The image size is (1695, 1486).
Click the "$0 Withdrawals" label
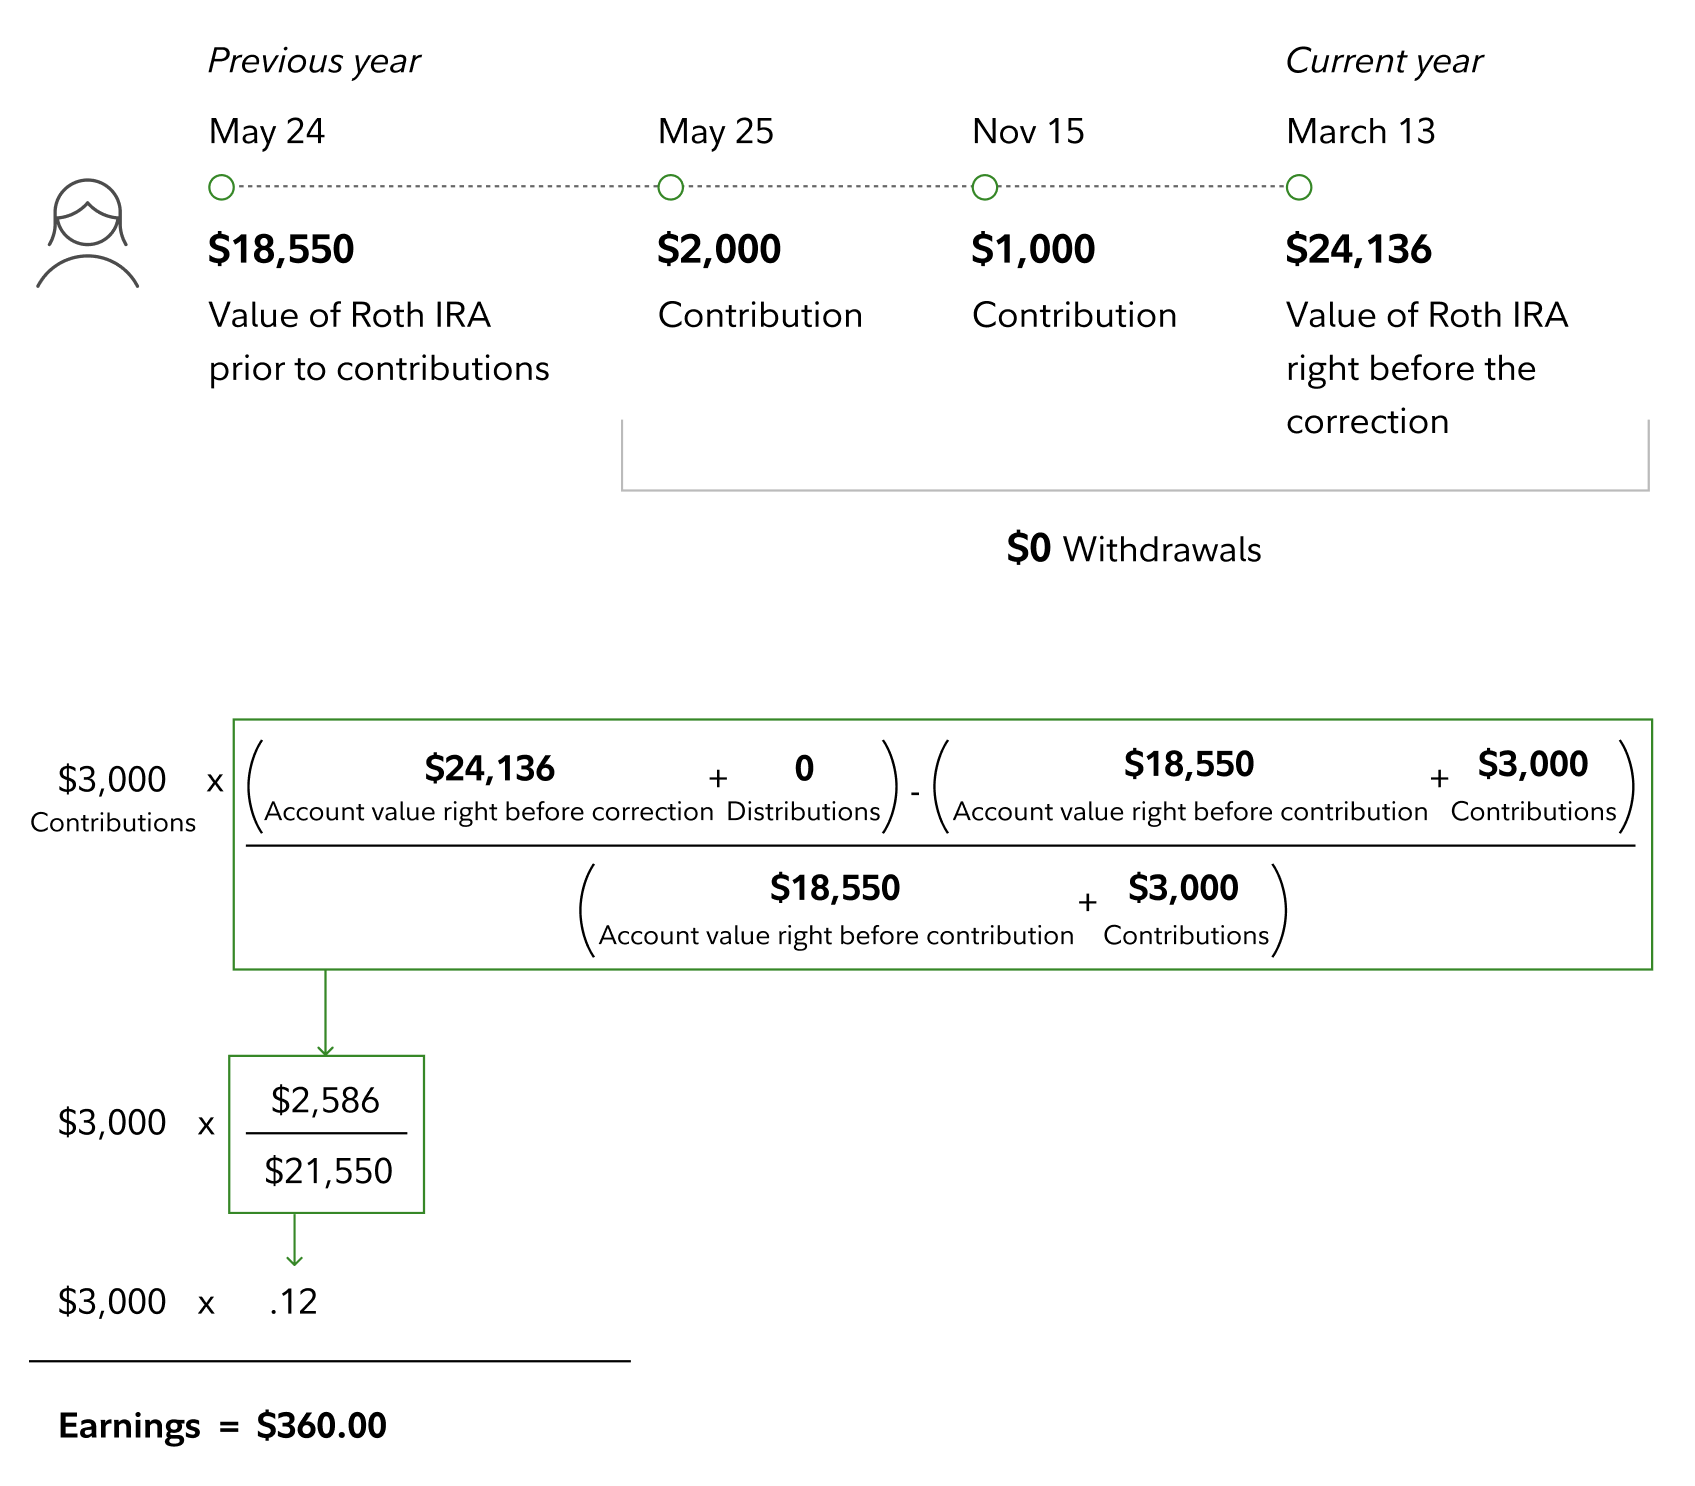coord(1134,549)
